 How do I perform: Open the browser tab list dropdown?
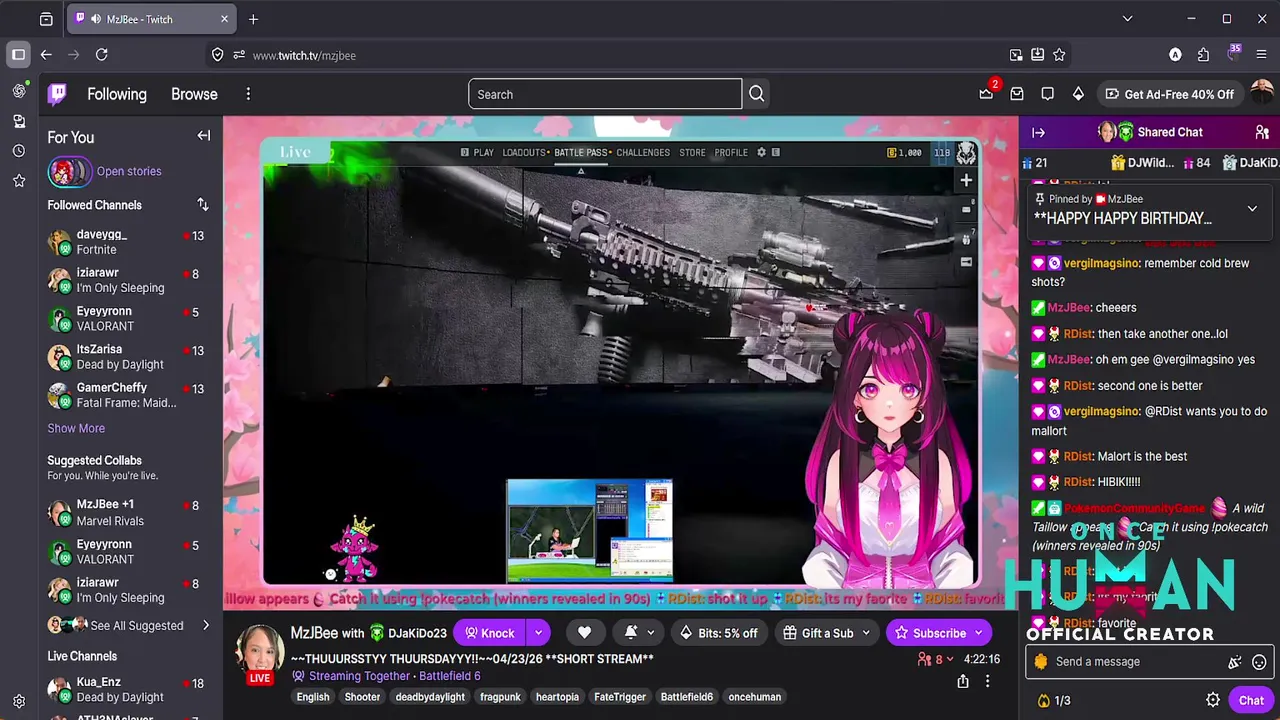coord(1127,19)
